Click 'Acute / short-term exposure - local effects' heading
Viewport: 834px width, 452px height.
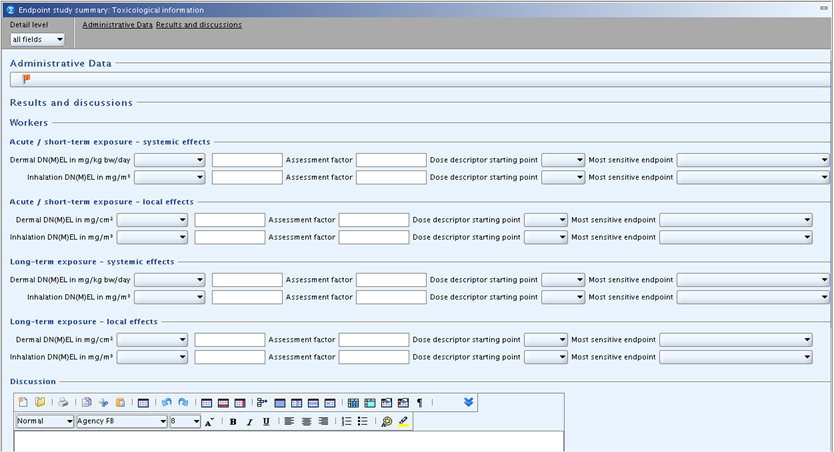pos(102,202)
